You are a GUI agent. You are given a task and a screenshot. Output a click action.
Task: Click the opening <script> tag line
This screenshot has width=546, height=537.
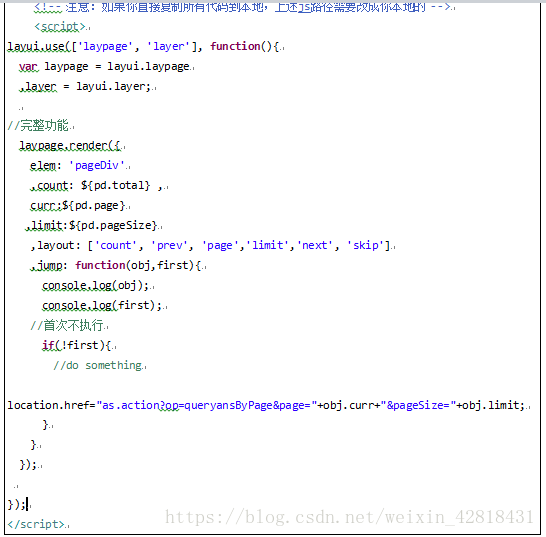[x=60, y=26]
